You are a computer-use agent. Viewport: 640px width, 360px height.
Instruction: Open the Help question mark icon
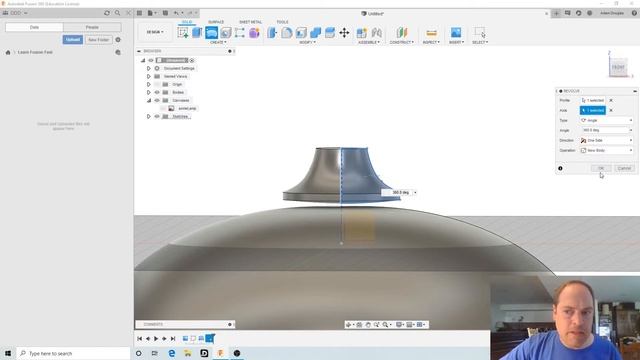coord(634,13)
